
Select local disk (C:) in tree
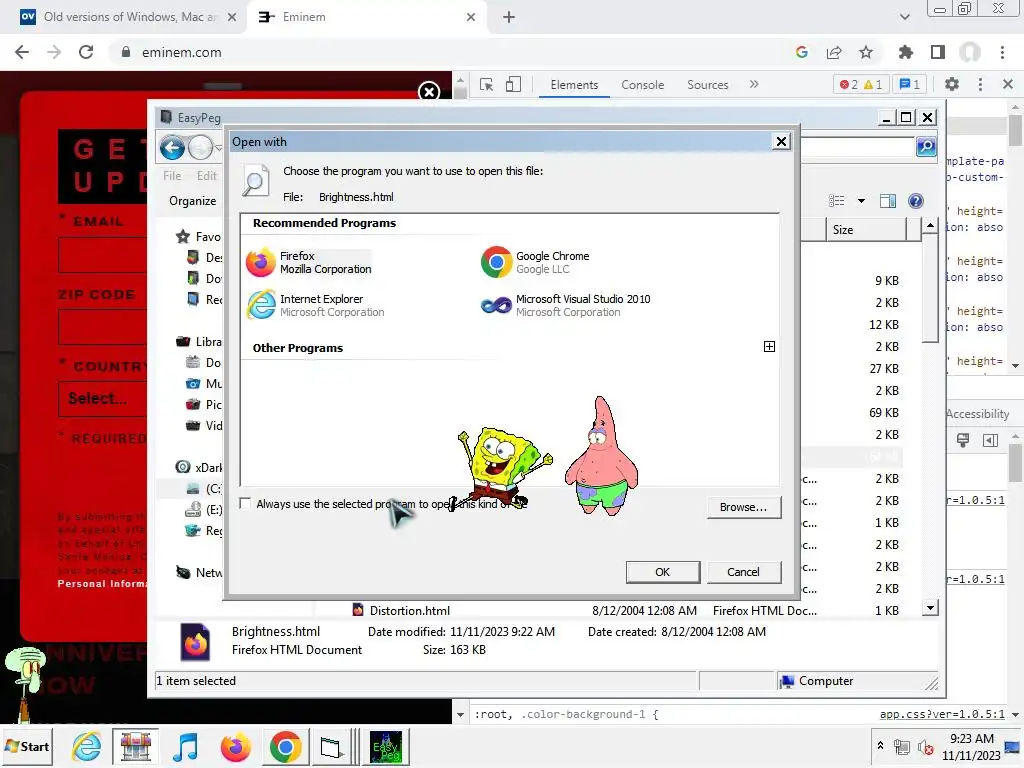coord(204,488)
